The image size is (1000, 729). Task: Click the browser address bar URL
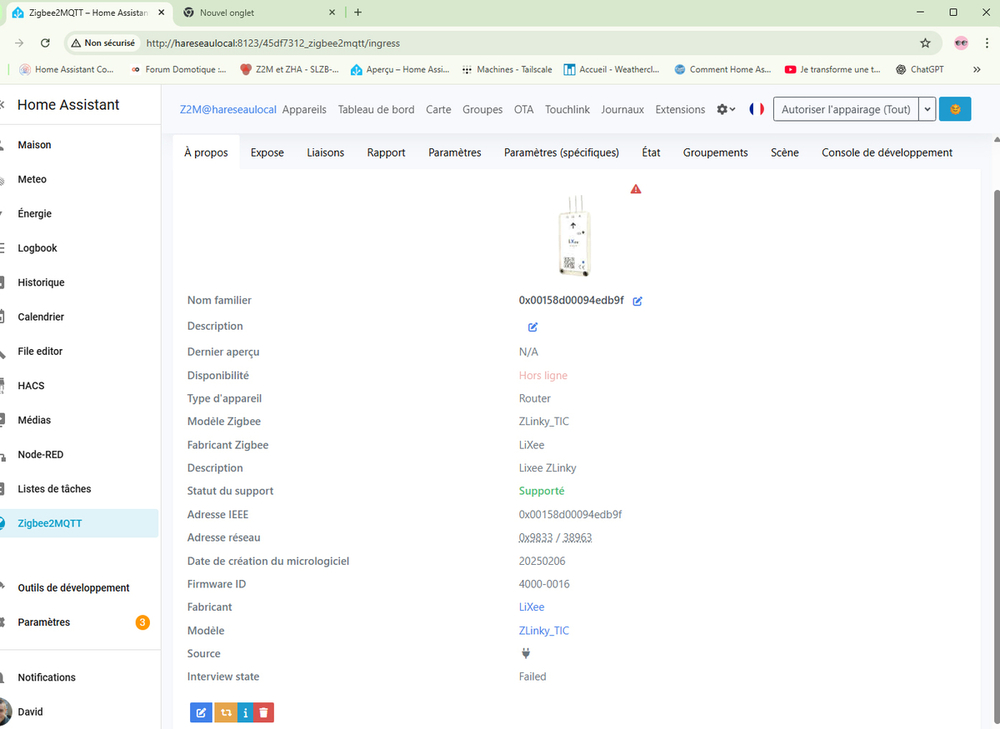tap(273, 43)
